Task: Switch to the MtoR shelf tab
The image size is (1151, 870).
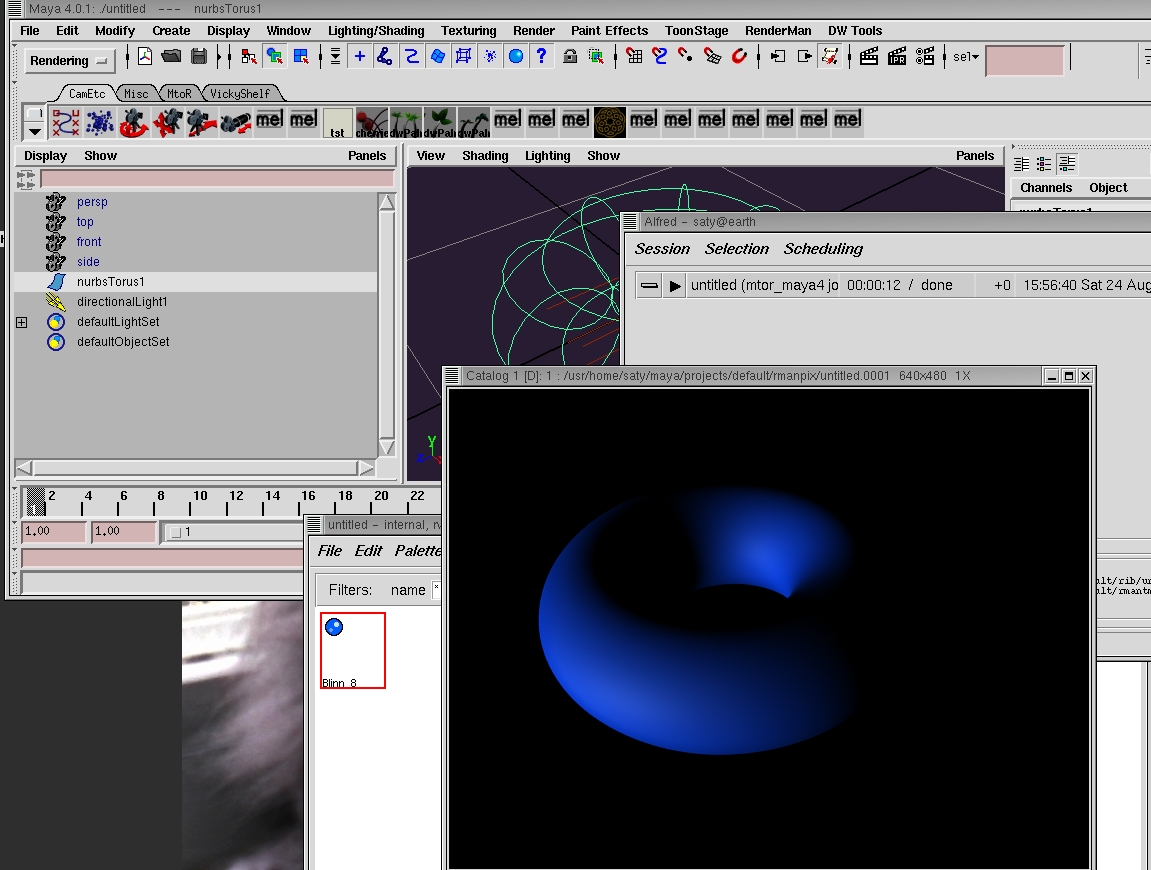Action: click(x=179, y=94)
